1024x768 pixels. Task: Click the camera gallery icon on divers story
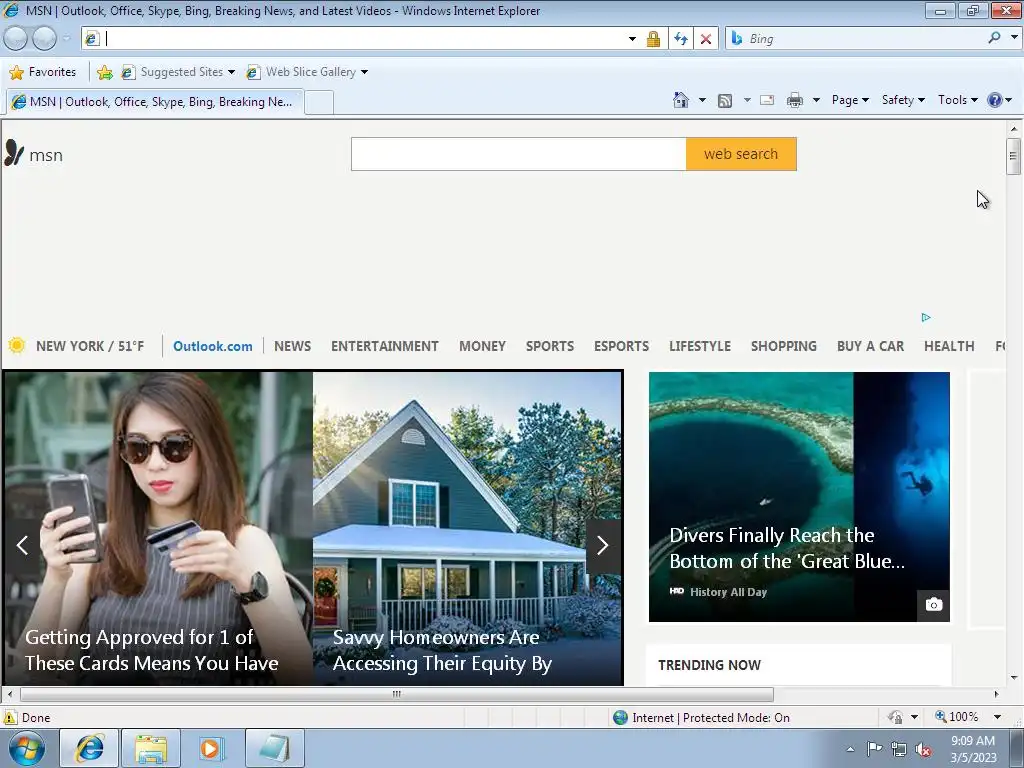click(x=934, y=605)
